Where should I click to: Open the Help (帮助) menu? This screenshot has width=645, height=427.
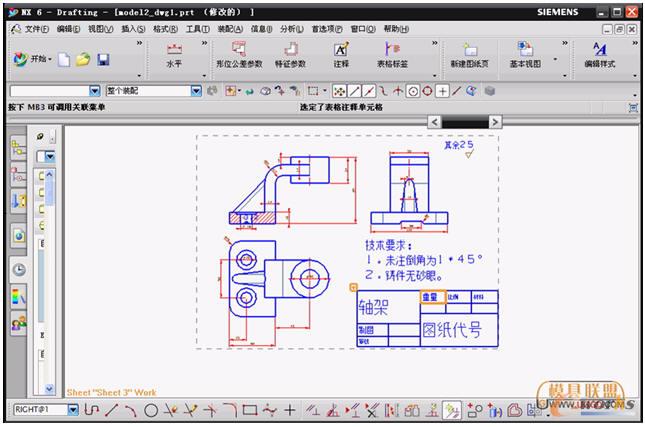(396, 29)
